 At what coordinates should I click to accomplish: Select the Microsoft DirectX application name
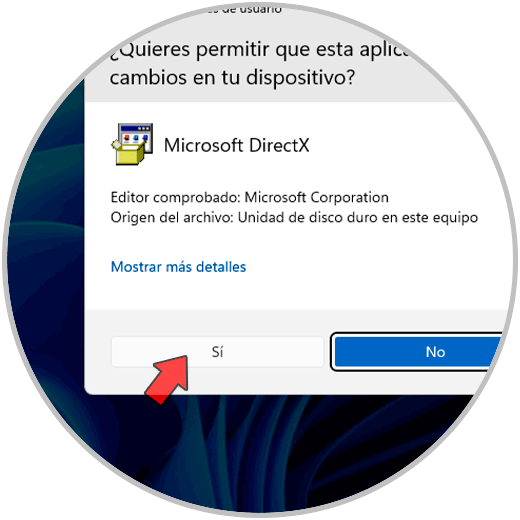237,145
